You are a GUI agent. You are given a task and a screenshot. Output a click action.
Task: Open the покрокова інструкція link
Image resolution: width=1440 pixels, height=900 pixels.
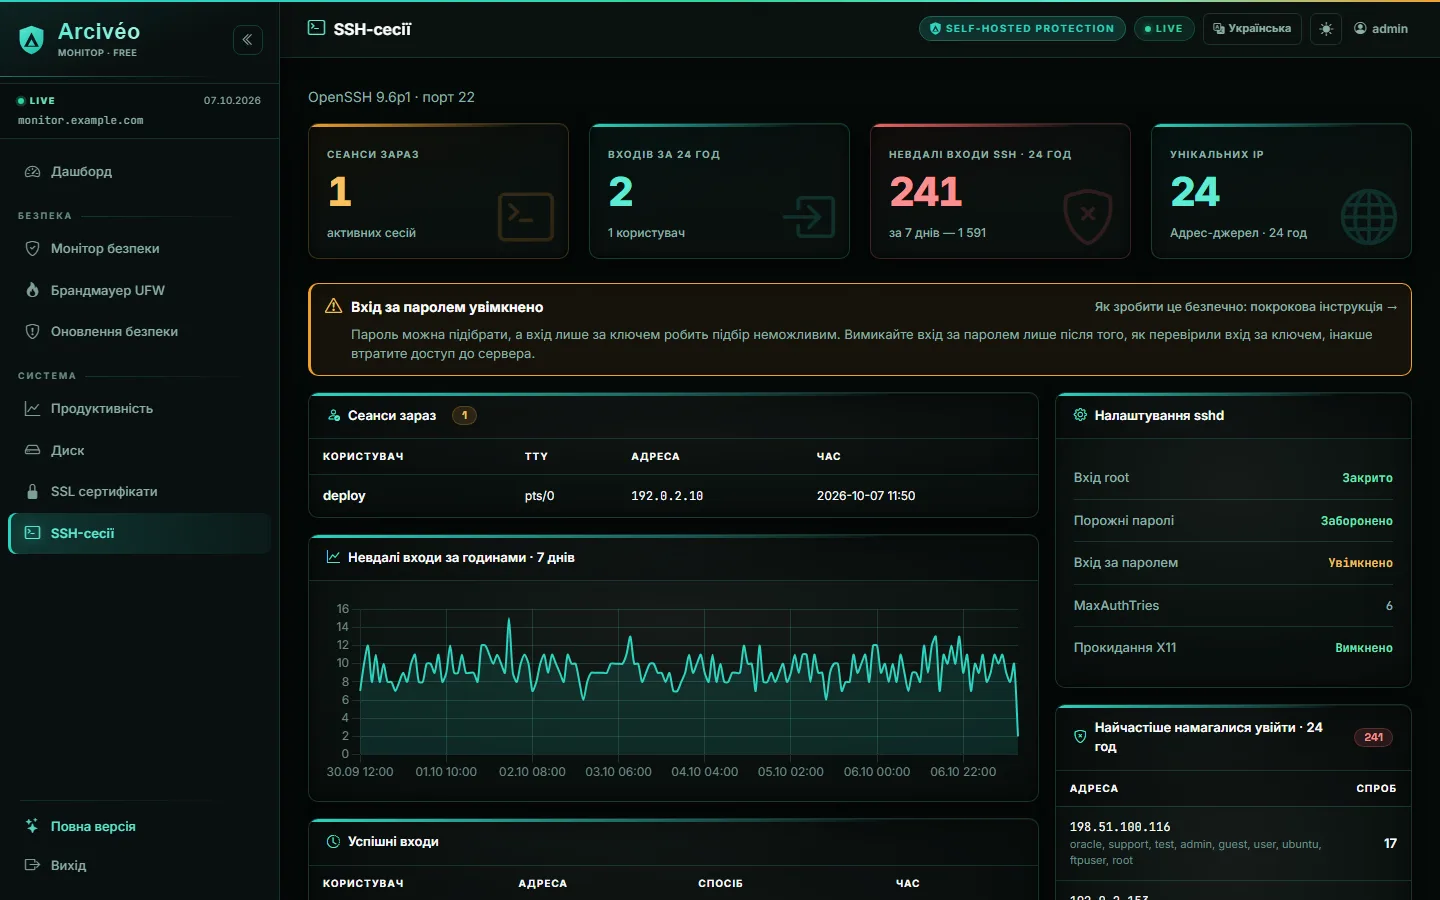click(1246, 307)
